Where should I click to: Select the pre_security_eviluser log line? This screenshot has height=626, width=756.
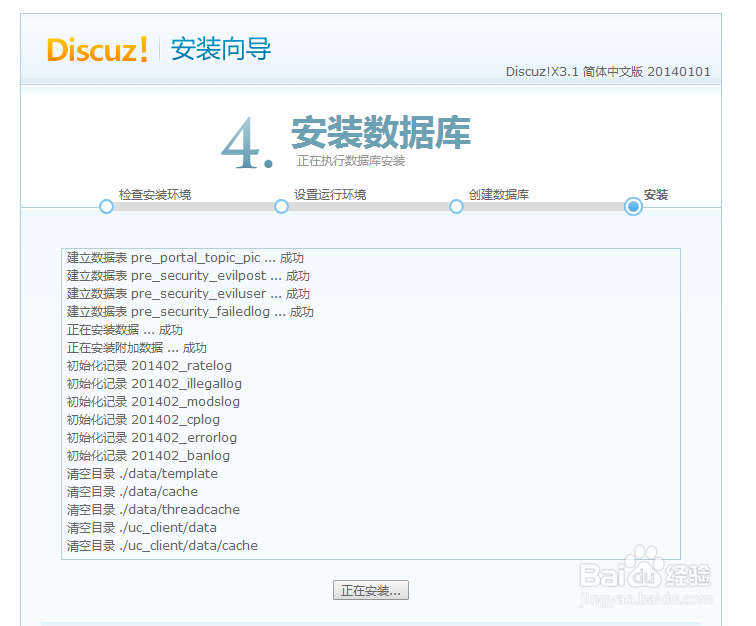(188, 294)
